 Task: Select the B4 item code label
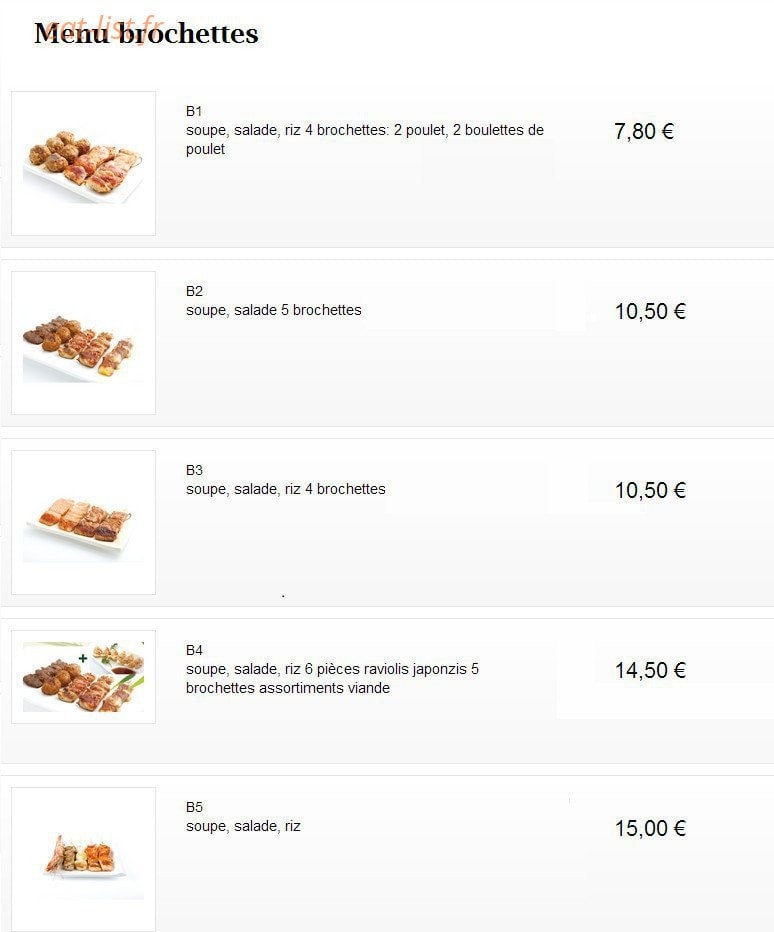point(194,650)
